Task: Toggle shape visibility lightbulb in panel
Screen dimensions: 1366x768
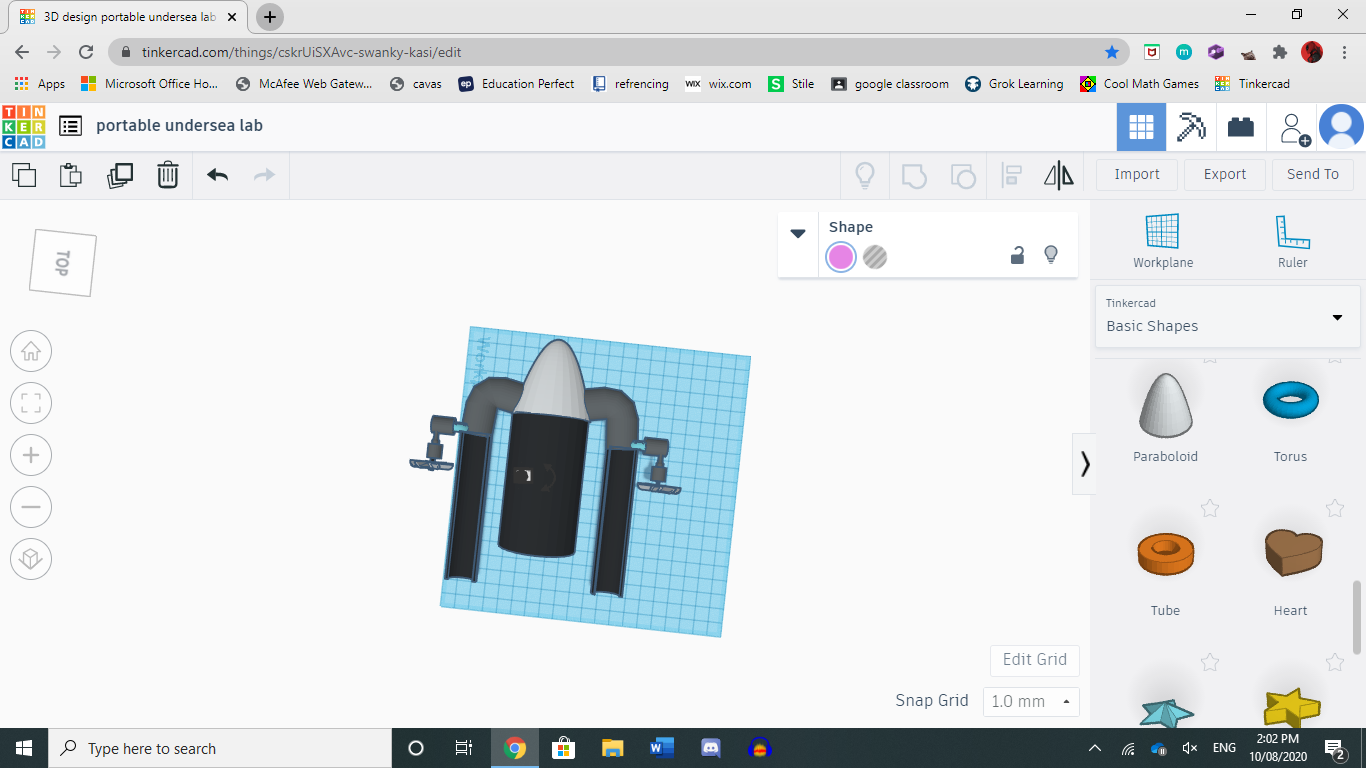Action: coord(1051,255)
